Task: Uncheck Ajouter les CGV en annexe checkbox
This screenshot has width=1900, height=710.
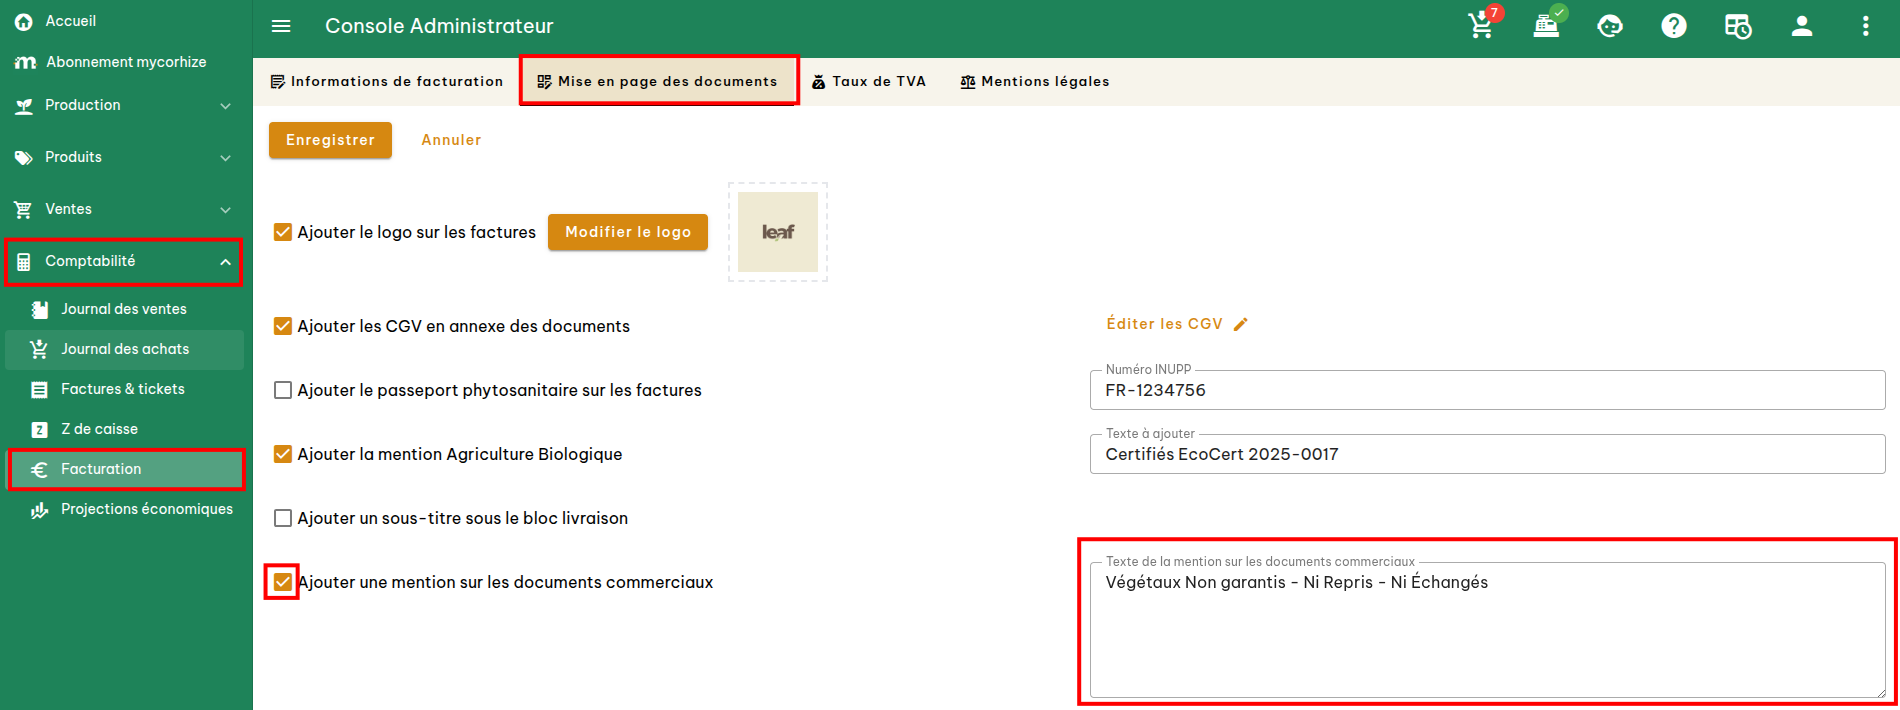Action: pos(283,326)
